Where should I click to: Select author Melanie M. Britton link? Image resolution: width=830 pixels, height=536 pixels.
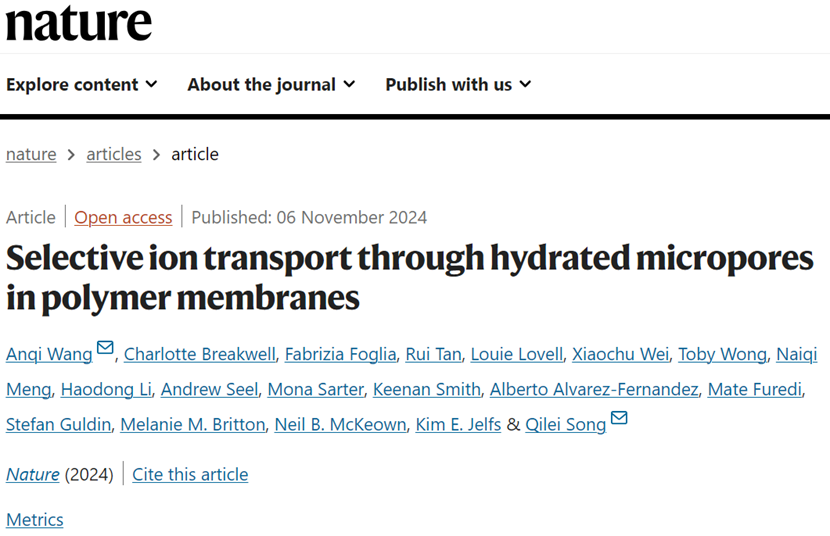[193, 424]
